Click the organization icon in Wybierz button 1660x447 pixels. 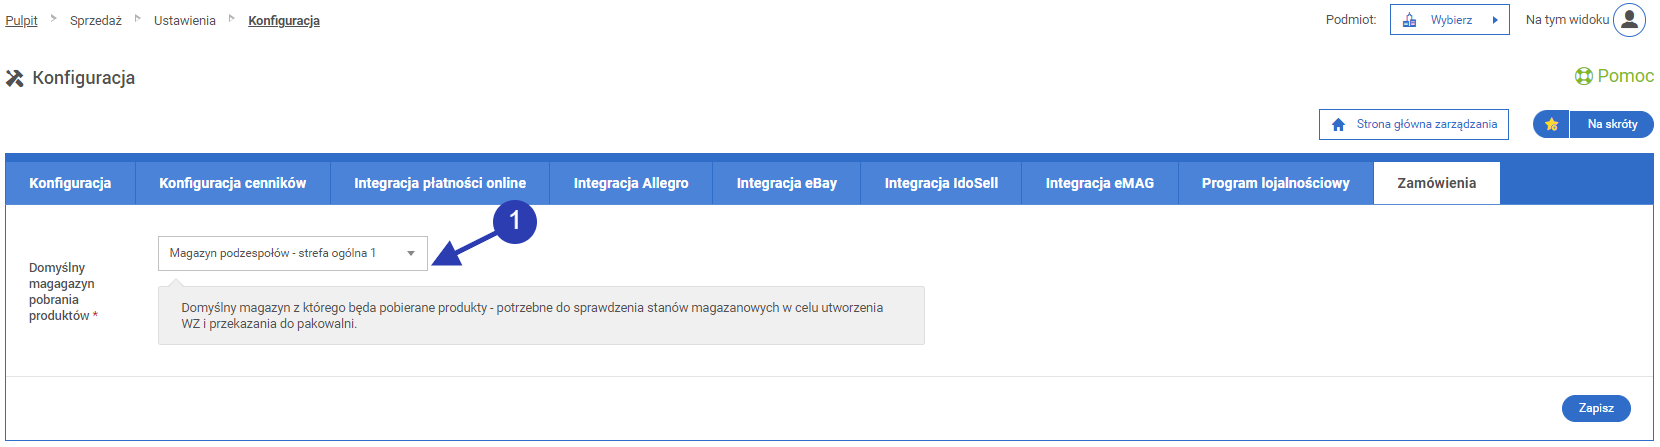1409,20
